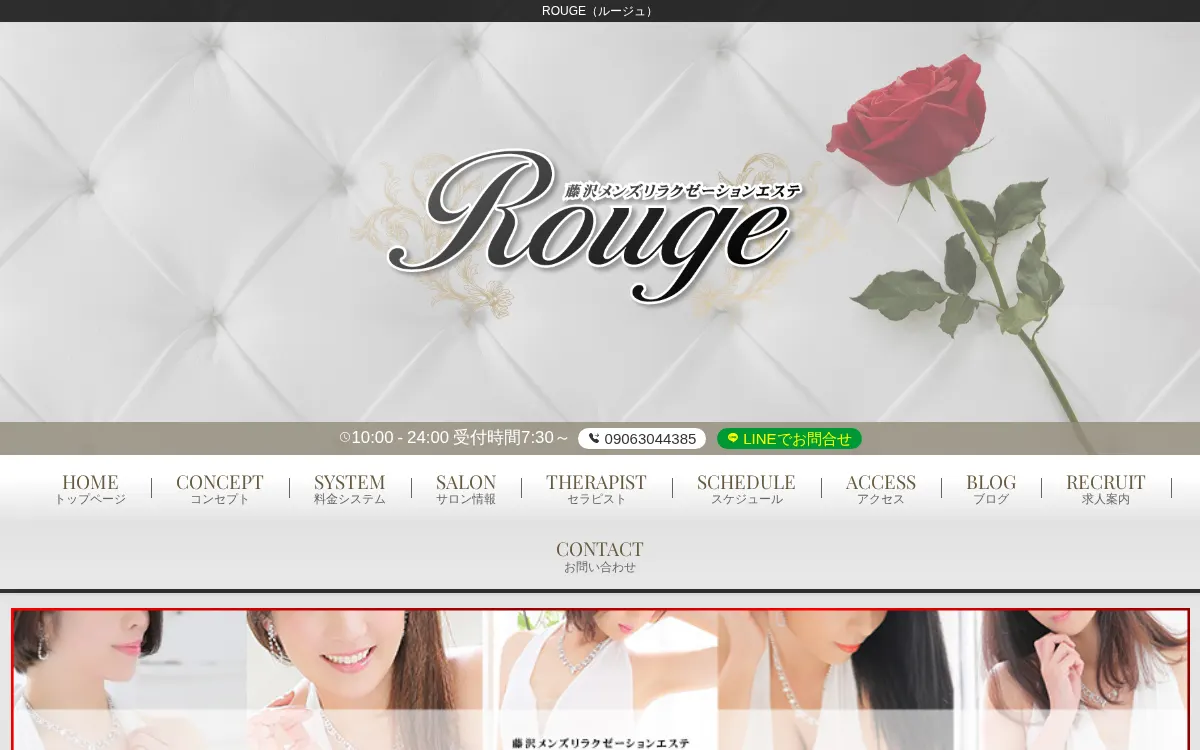Go to ACCESS page
Image resolution: width=1200 pixels, height=750 pixels.
coord(881,488)
